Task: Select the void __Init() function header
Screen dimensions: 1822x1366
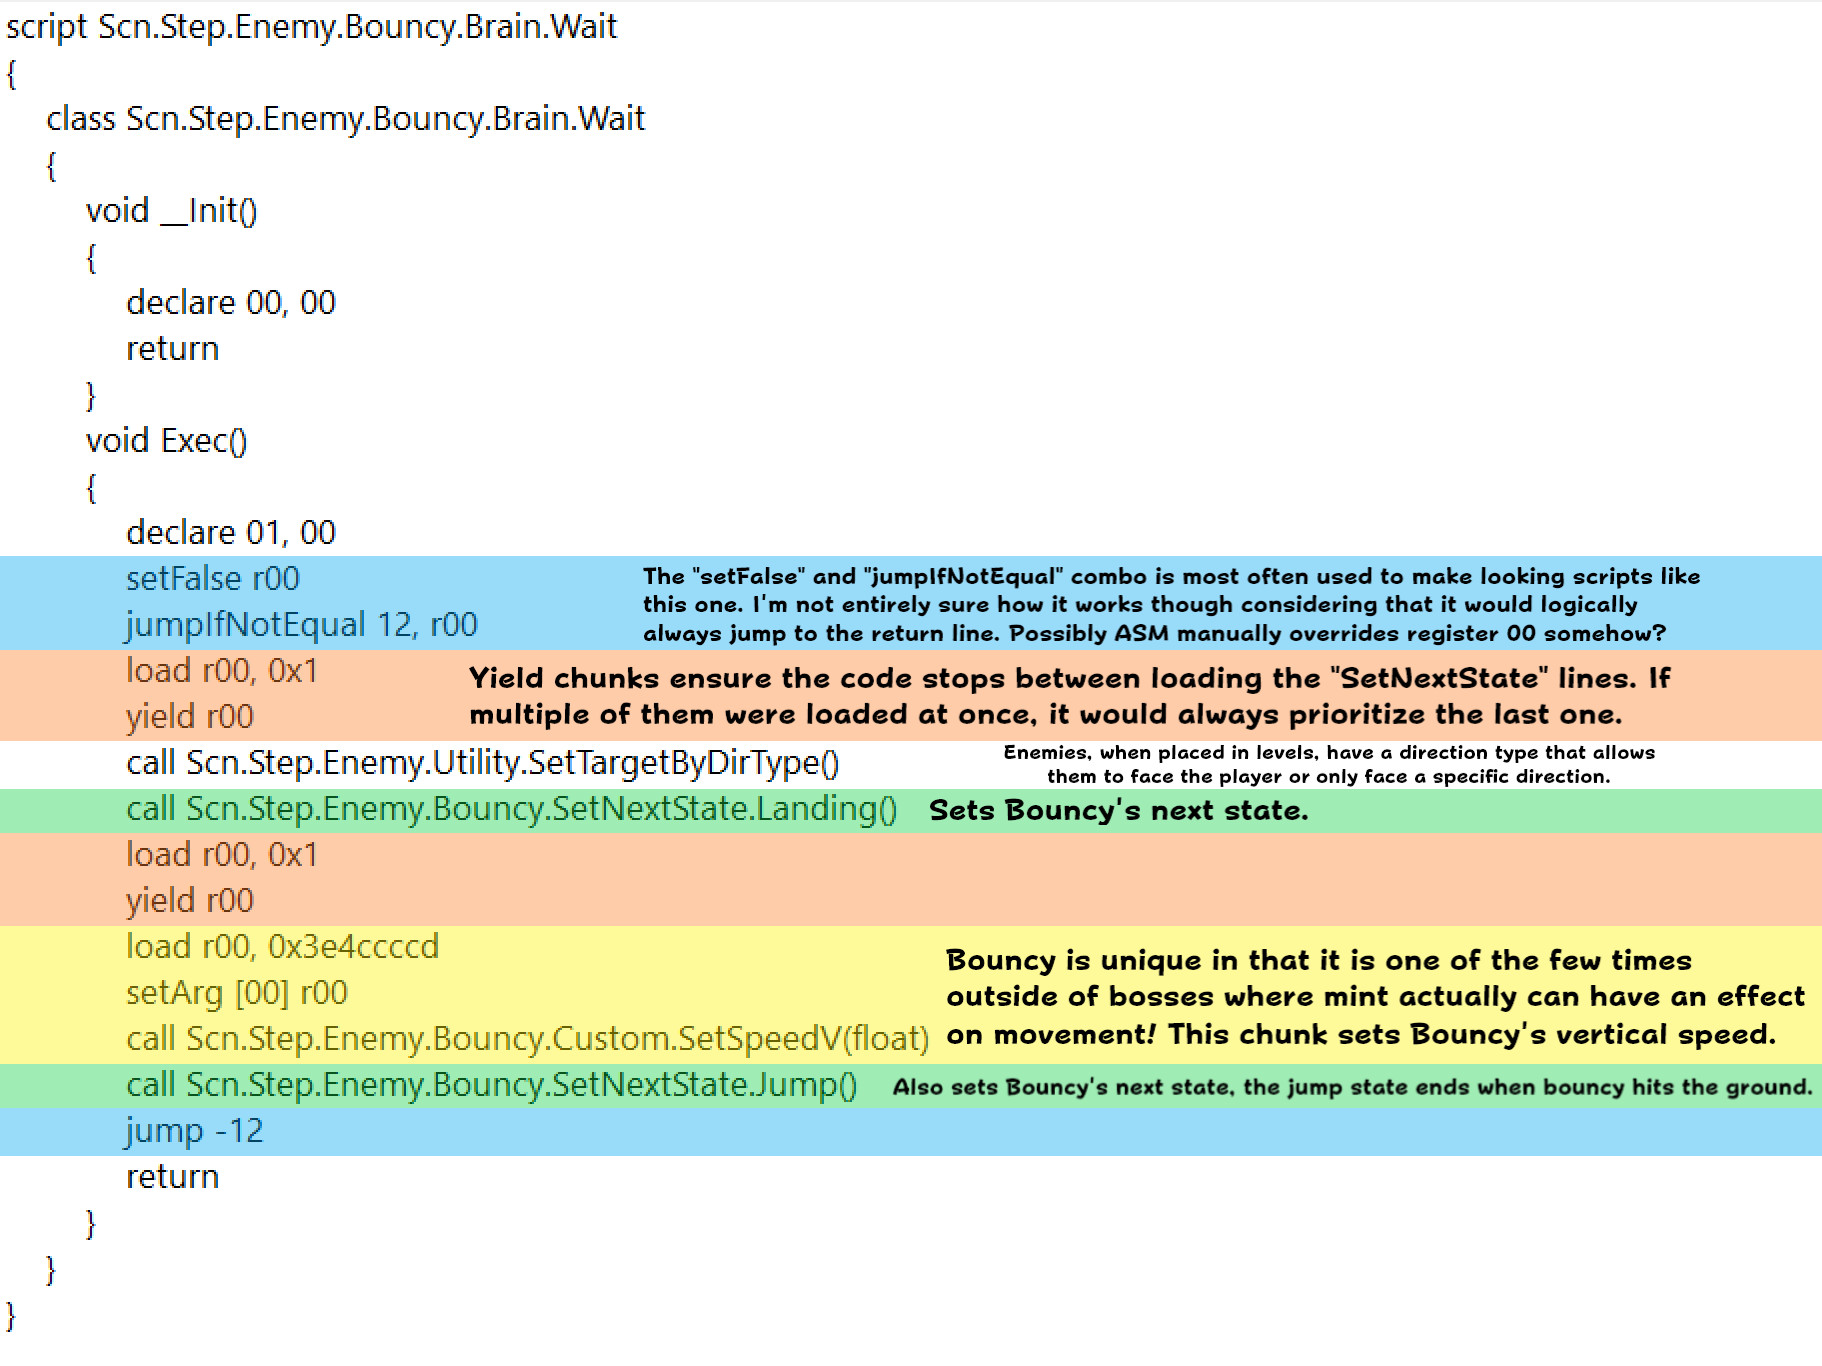Action: pyautogui.click(x=170, y=211)
